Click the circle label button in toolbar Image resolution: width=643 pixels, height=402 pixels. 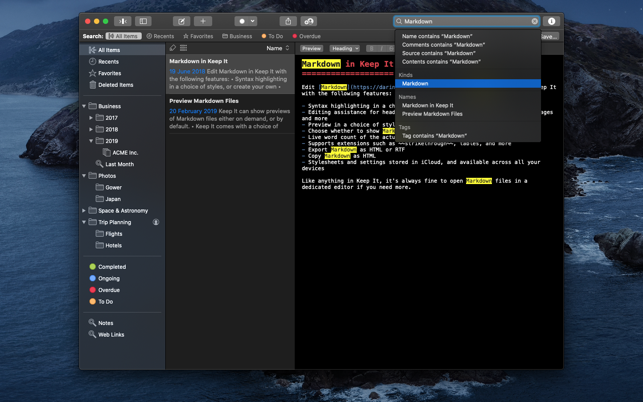click(x=242, y=21)
